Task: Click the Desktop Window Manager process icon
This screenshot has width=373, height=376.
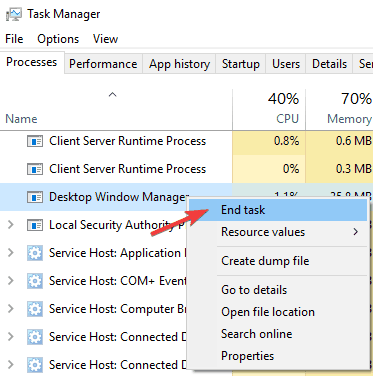Action: pos(35,197)
